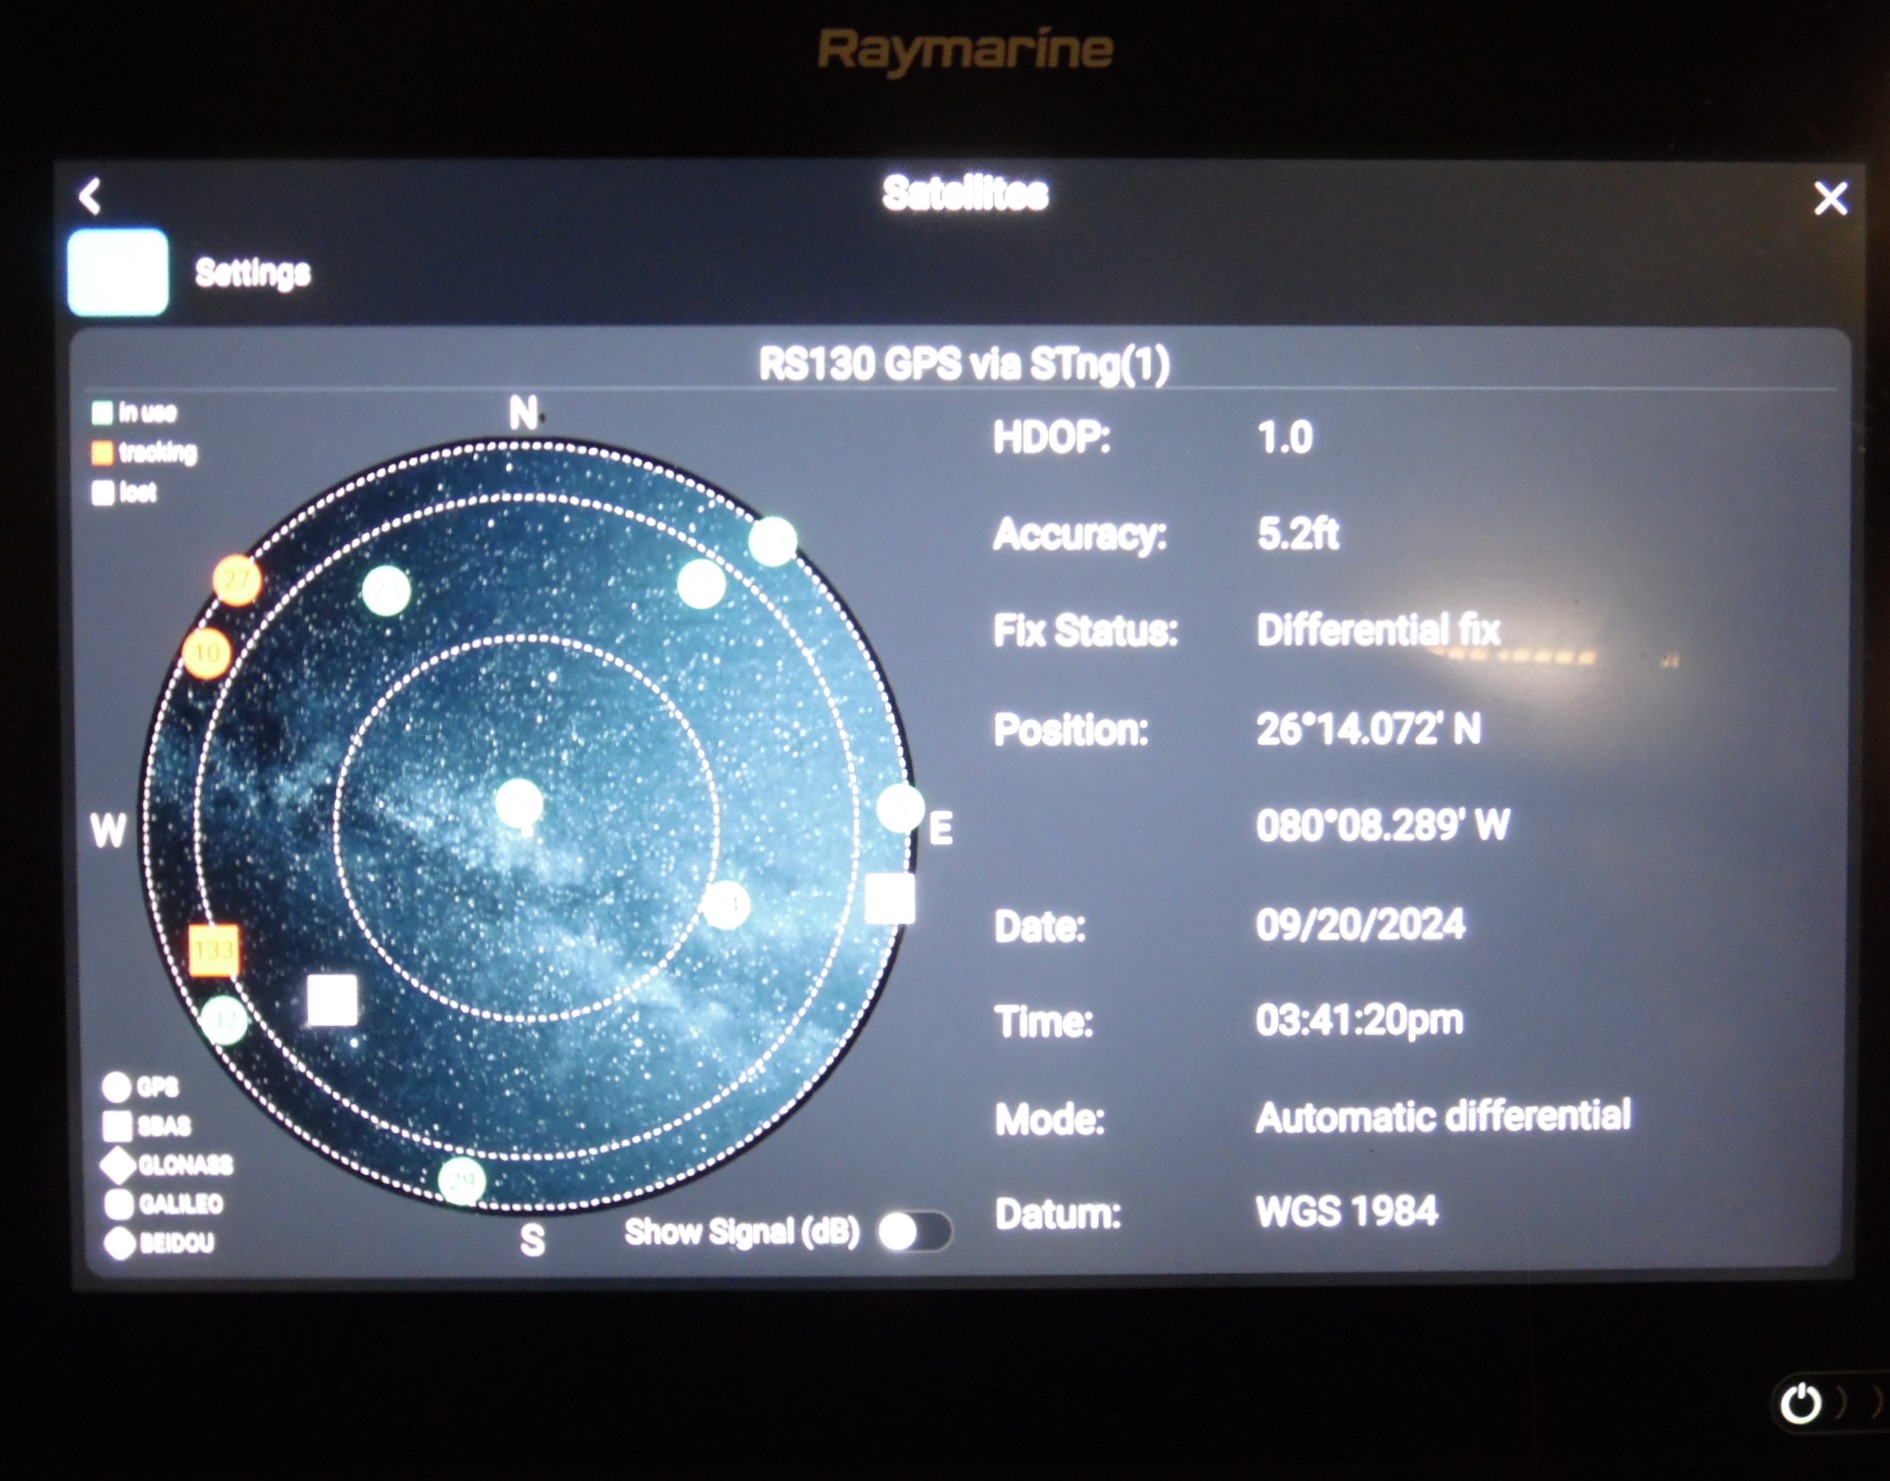Open the Settings panel

coord(117,270)
